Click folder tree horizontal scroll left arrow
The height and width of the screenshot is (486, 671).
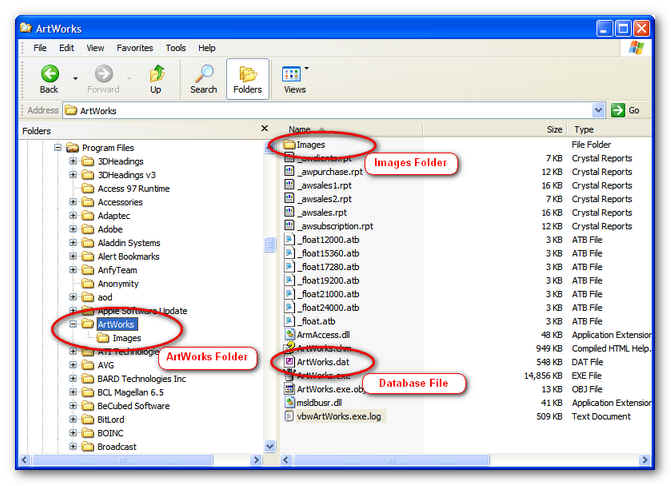tap(24, 460)
